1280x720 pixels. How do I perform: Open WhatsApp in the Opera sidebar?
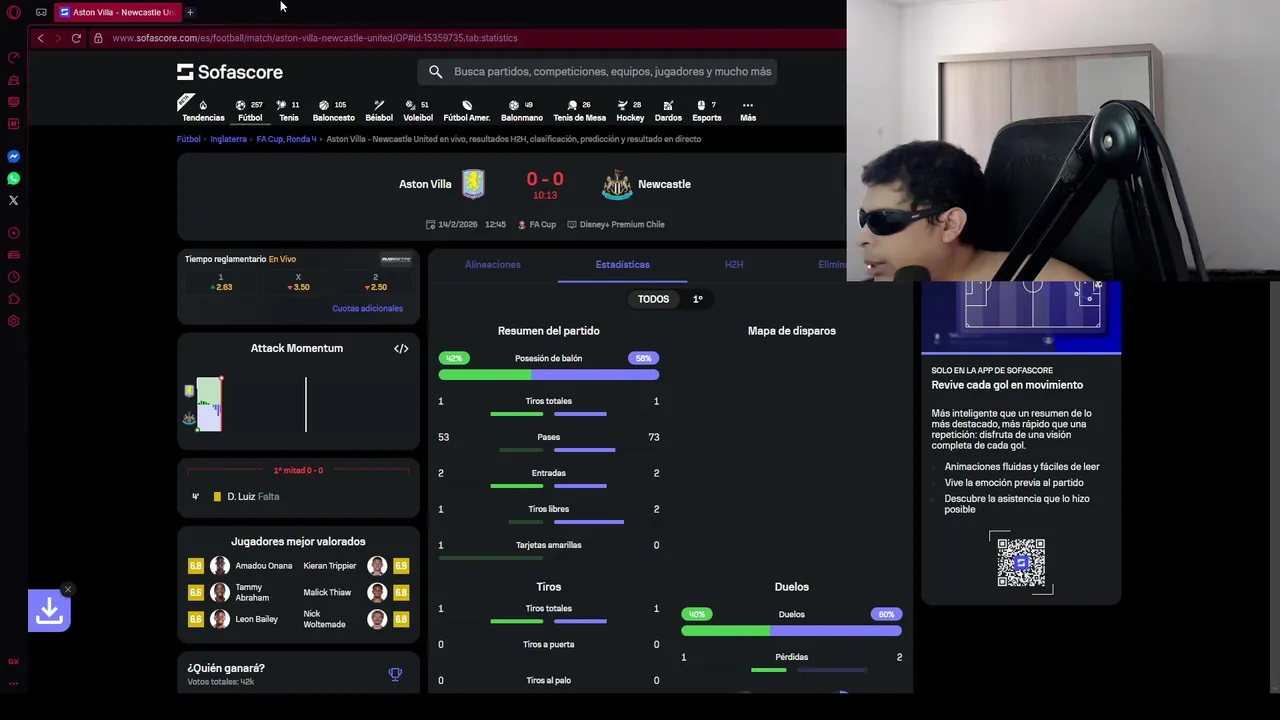(x=13, y=179)
